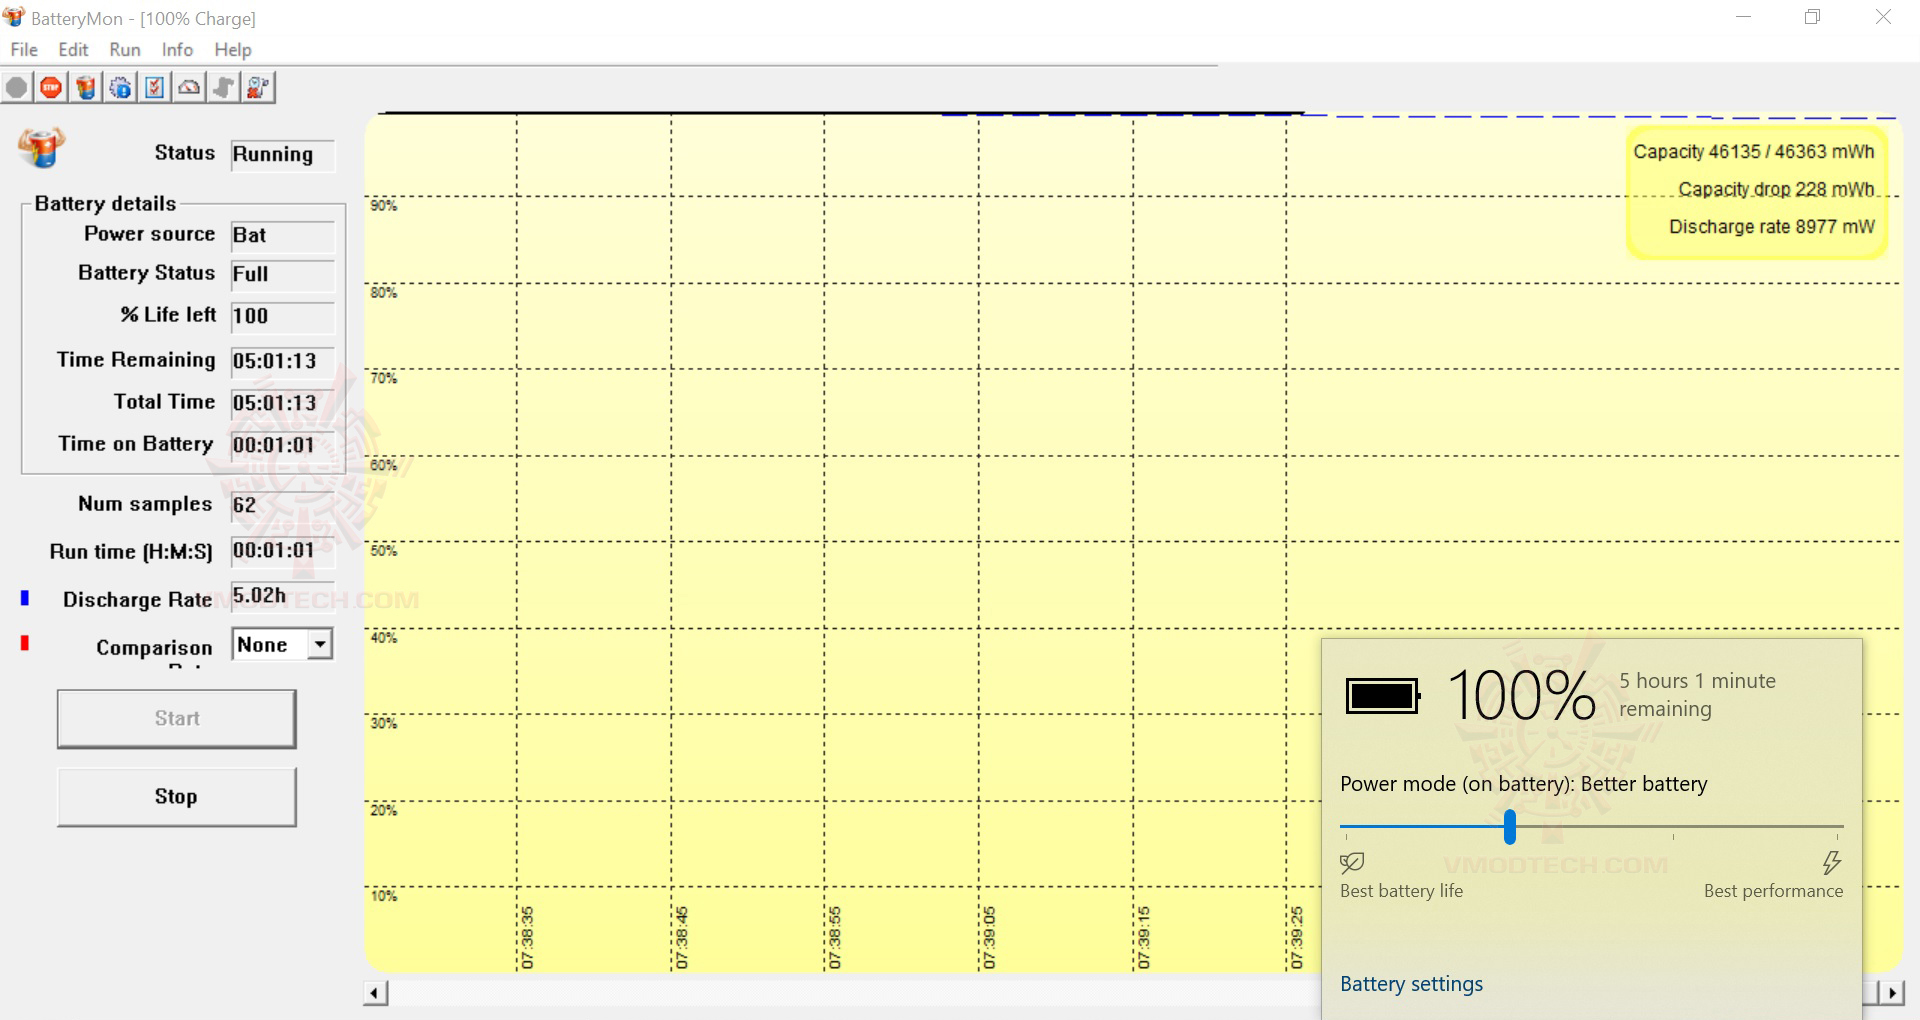This screenshot has width=1920, height=1020.
Task: Click the disabled Start button
Action: [x=177, y=718]
